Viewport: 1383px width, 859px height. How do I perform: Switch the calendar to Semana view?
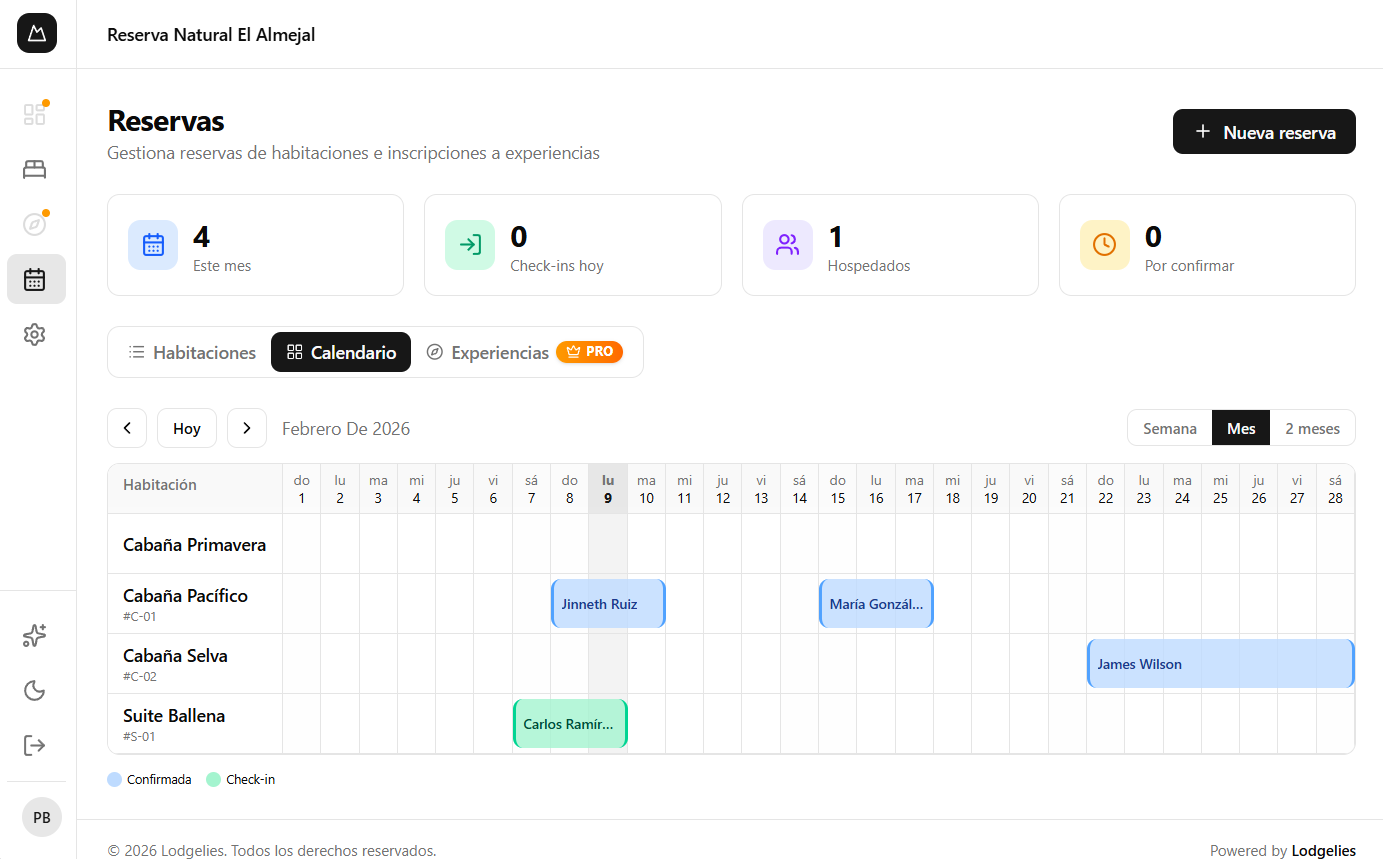[x=1168, y=427]
